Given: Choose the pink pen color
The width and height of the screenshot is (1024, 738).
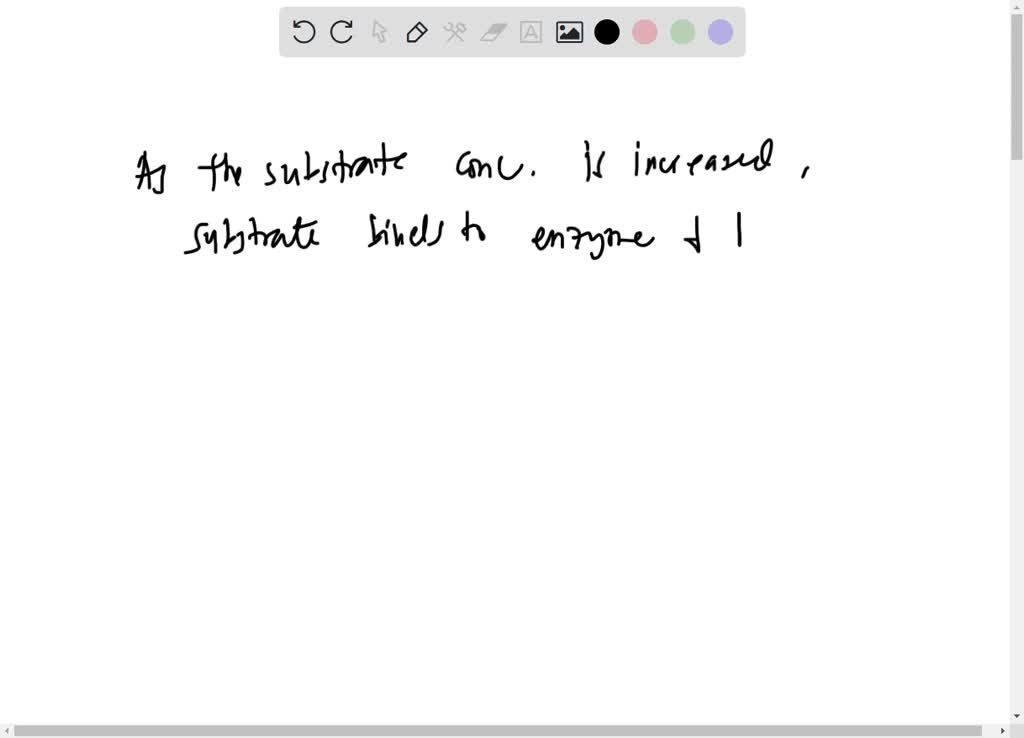Looking at the screenshot, I should 645,32.
